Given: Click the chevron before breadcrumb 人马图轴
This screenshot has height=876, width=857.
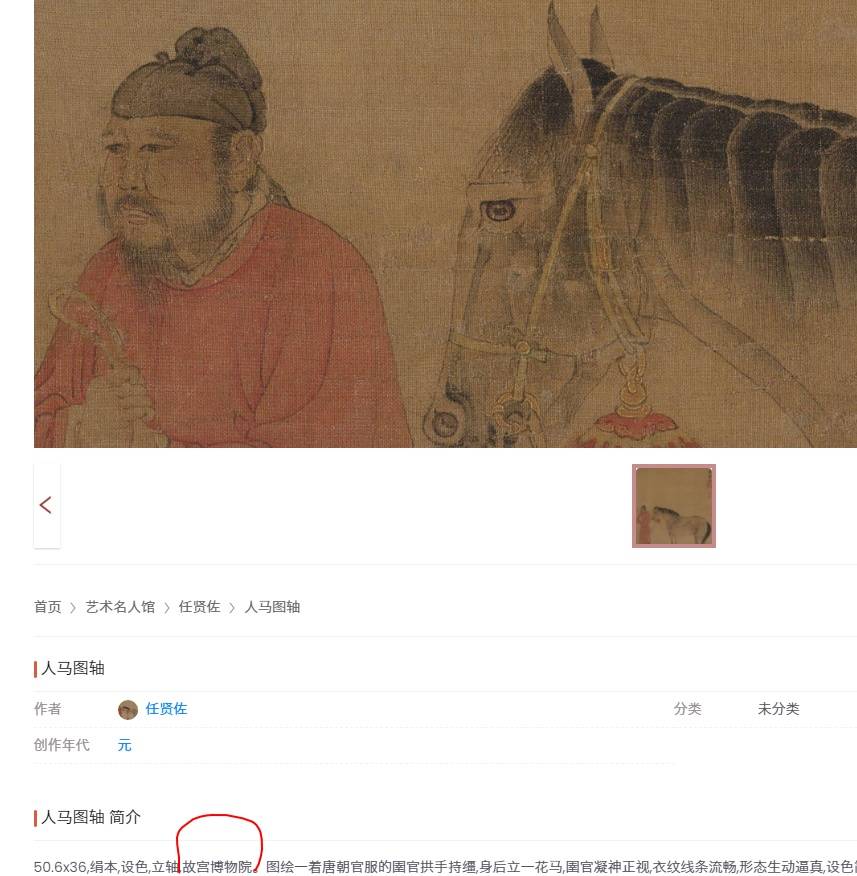Looking at the screenshot, I should (232, 608).
